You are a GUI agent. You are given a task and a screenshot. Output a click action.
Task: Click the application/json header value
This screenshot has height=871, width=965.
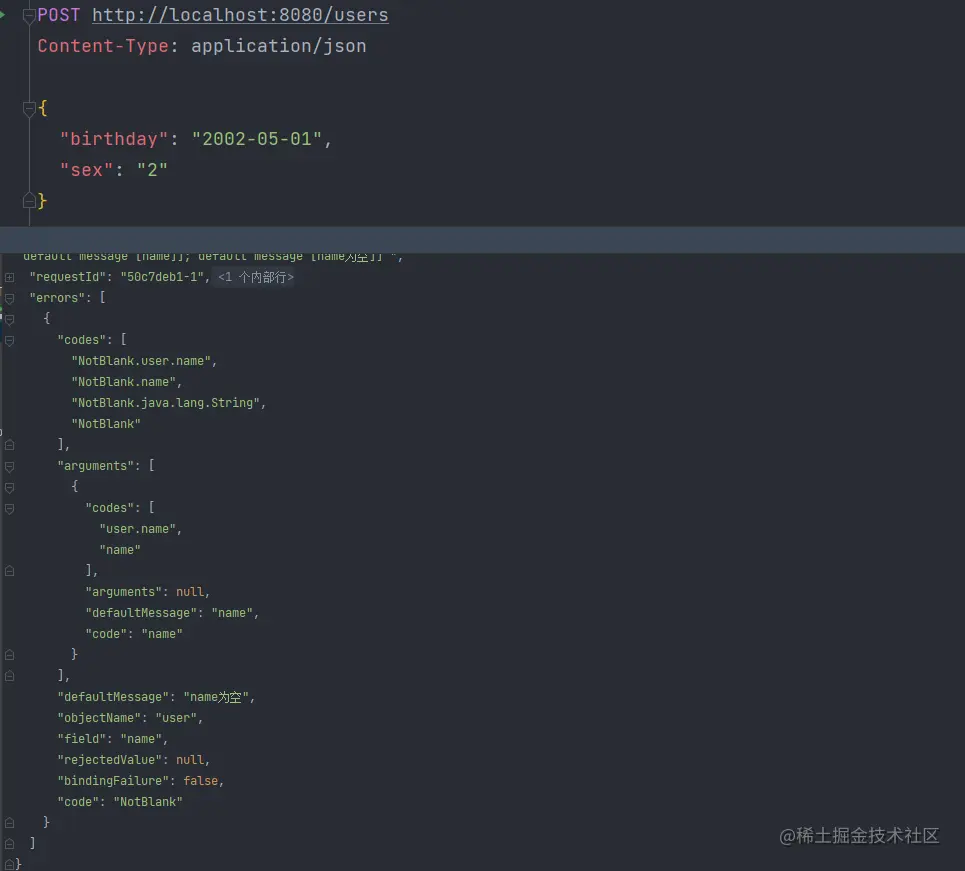click(x=278, y=46)
